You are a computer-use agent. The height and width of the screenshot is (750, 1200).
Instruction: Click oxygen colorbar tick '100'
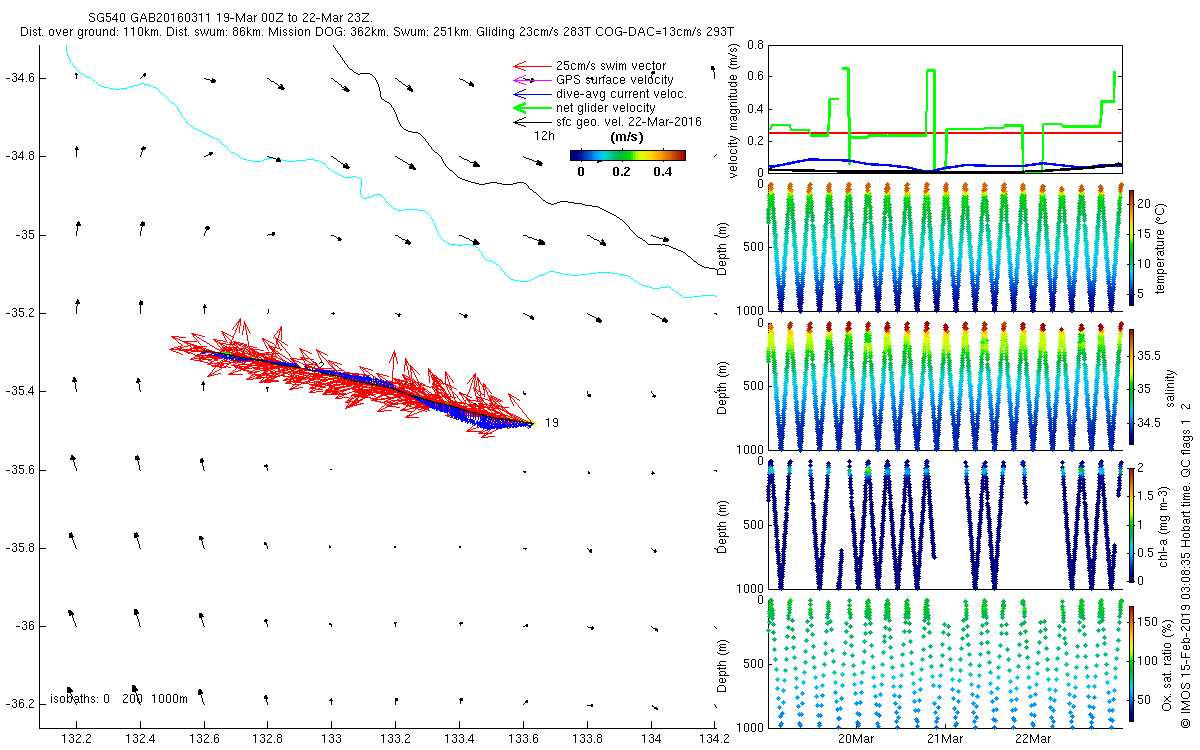pyautogui.click(x=1148, y=661)
